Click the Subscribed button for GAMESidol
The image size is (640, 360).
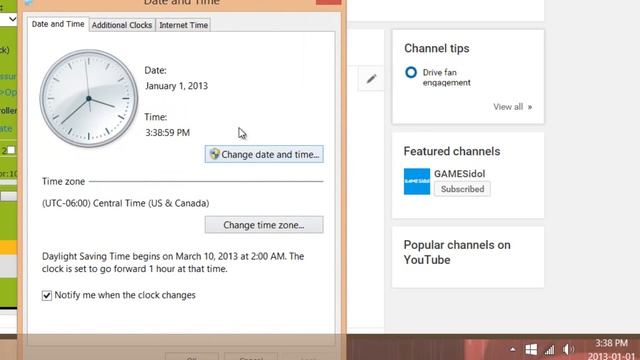pyautogui.click(x=462, y=189)
